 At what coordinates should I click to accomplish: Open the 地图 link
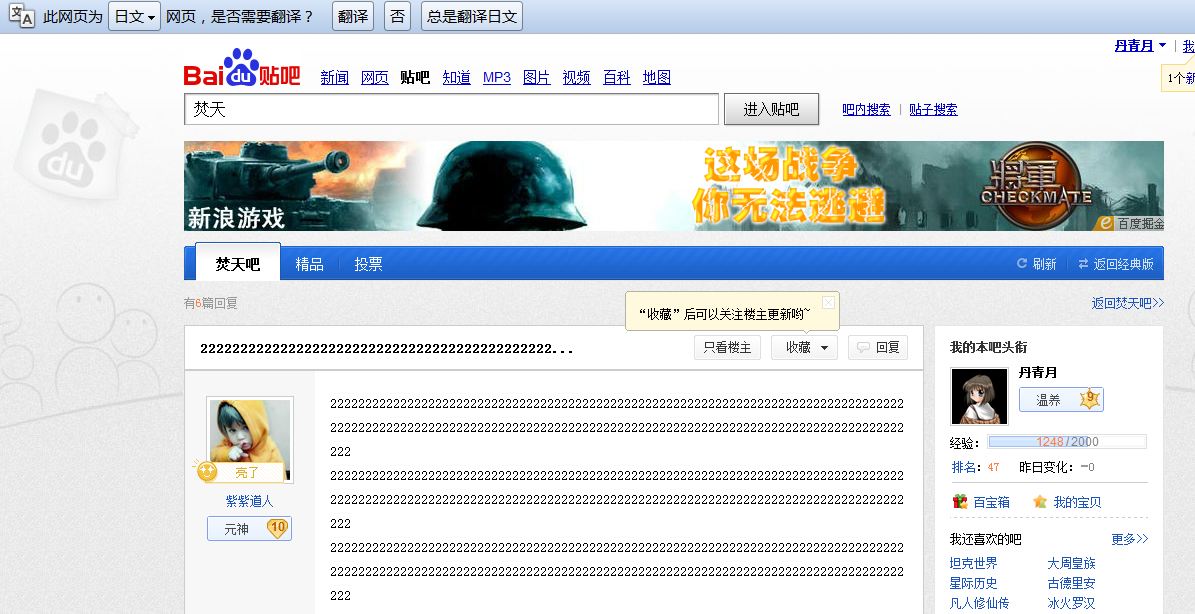point(656,77)
